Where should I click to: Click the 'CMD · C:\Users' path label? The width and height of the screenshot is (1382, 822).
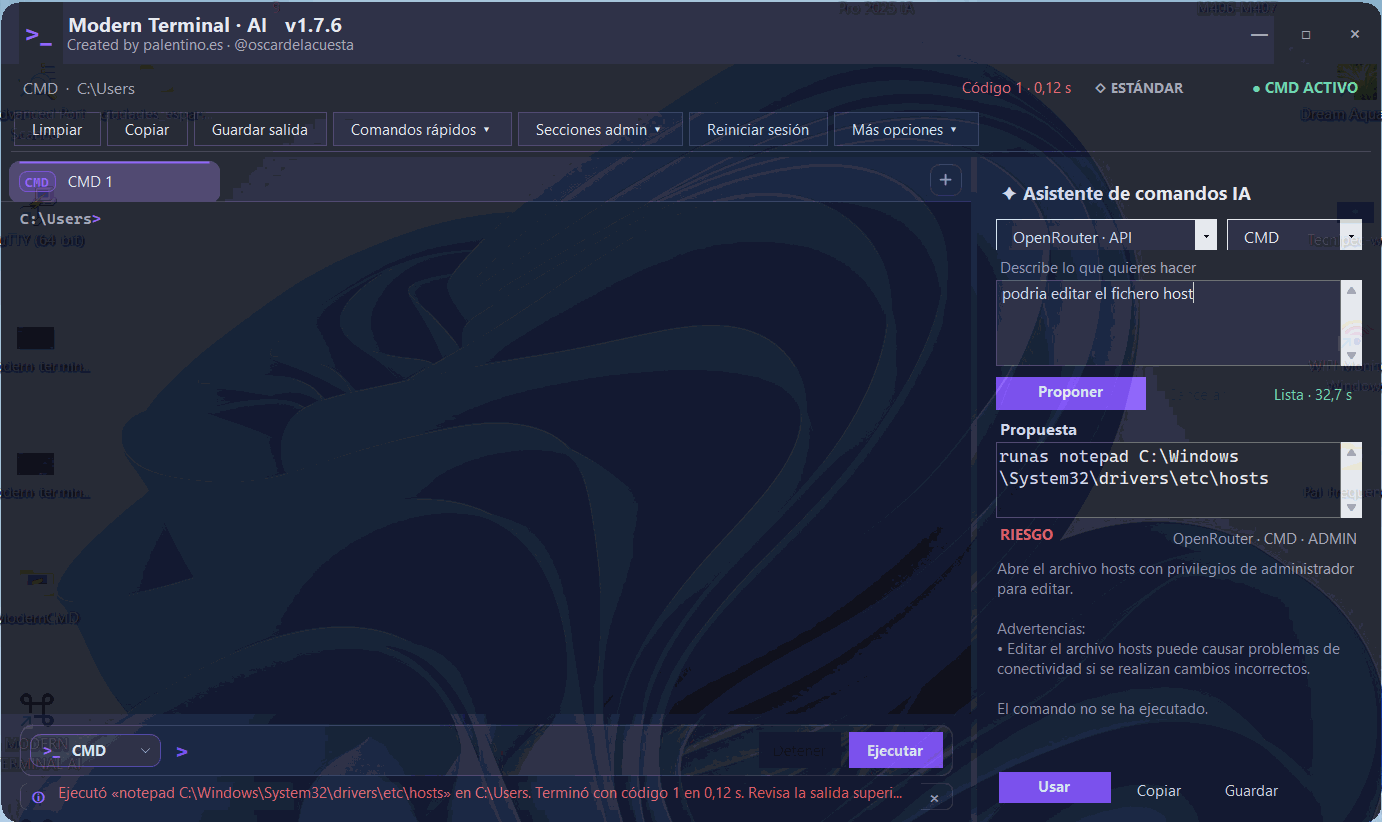79,89
